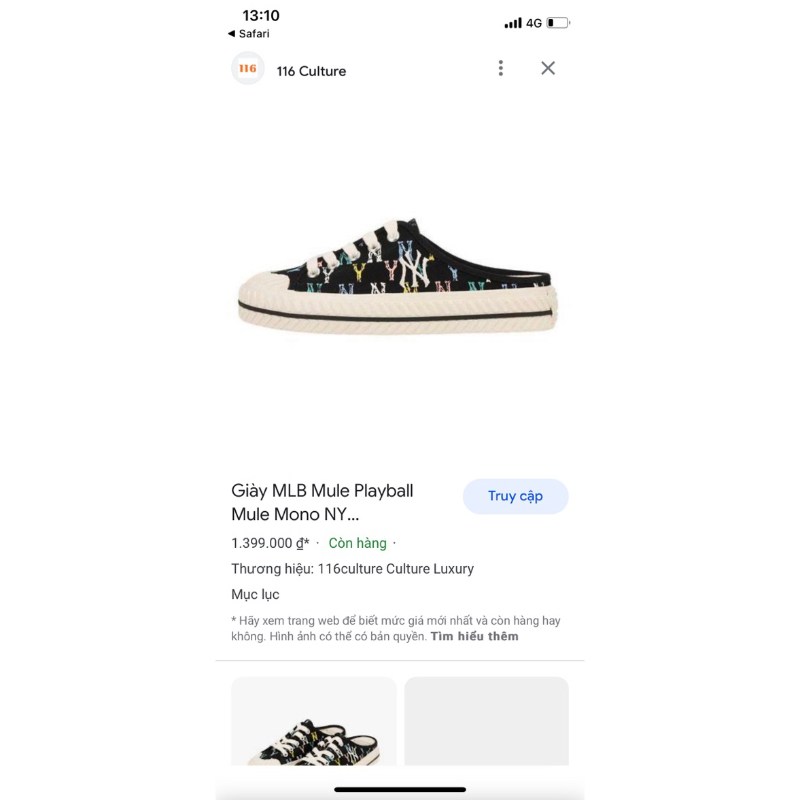Screen dimensions: 800x800
Task: Tap the cellular signal bars icon
Action: (x=513, y=23)
